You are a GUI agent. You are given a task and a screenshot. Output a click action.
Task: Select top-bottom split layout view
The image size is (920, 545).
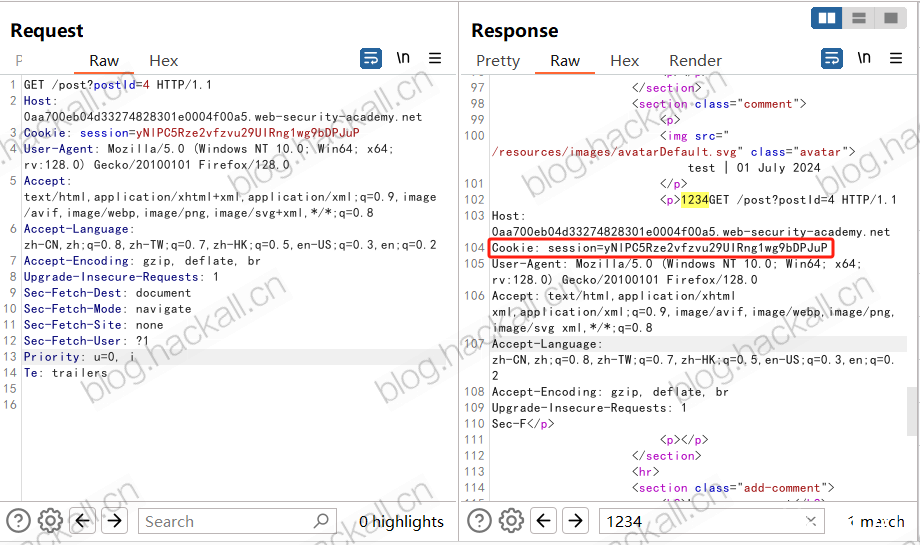(859, 18)
